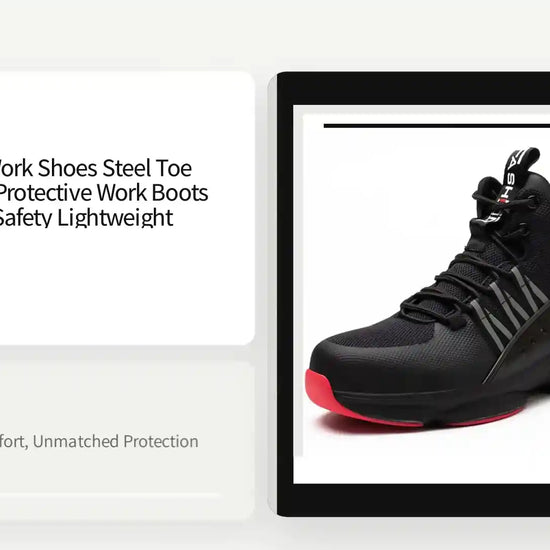This screenshot has width=550, height=550.
Task: Click the Unmatched Protection tagline
Action: (116, 441)
